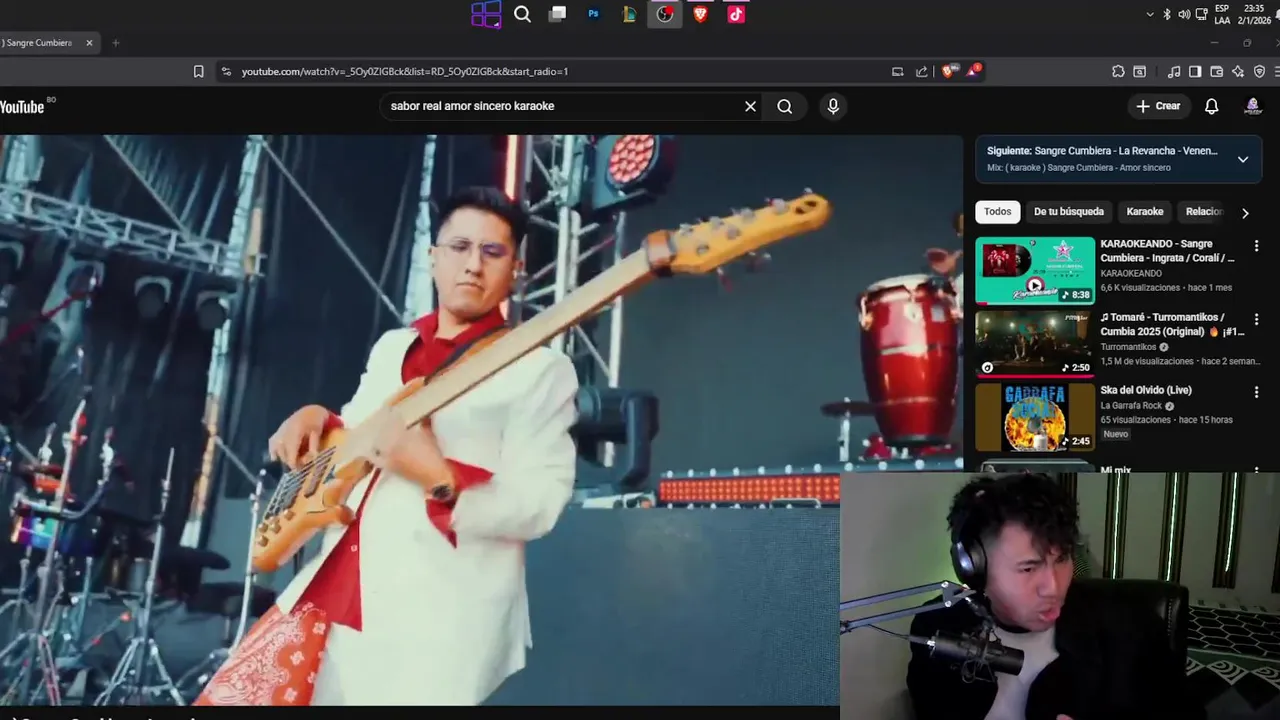Image resolution: width=1280 pixels, height=720 pixels.
Task: Open the Windows Start menu icon
Action: [x=486, y=14]
